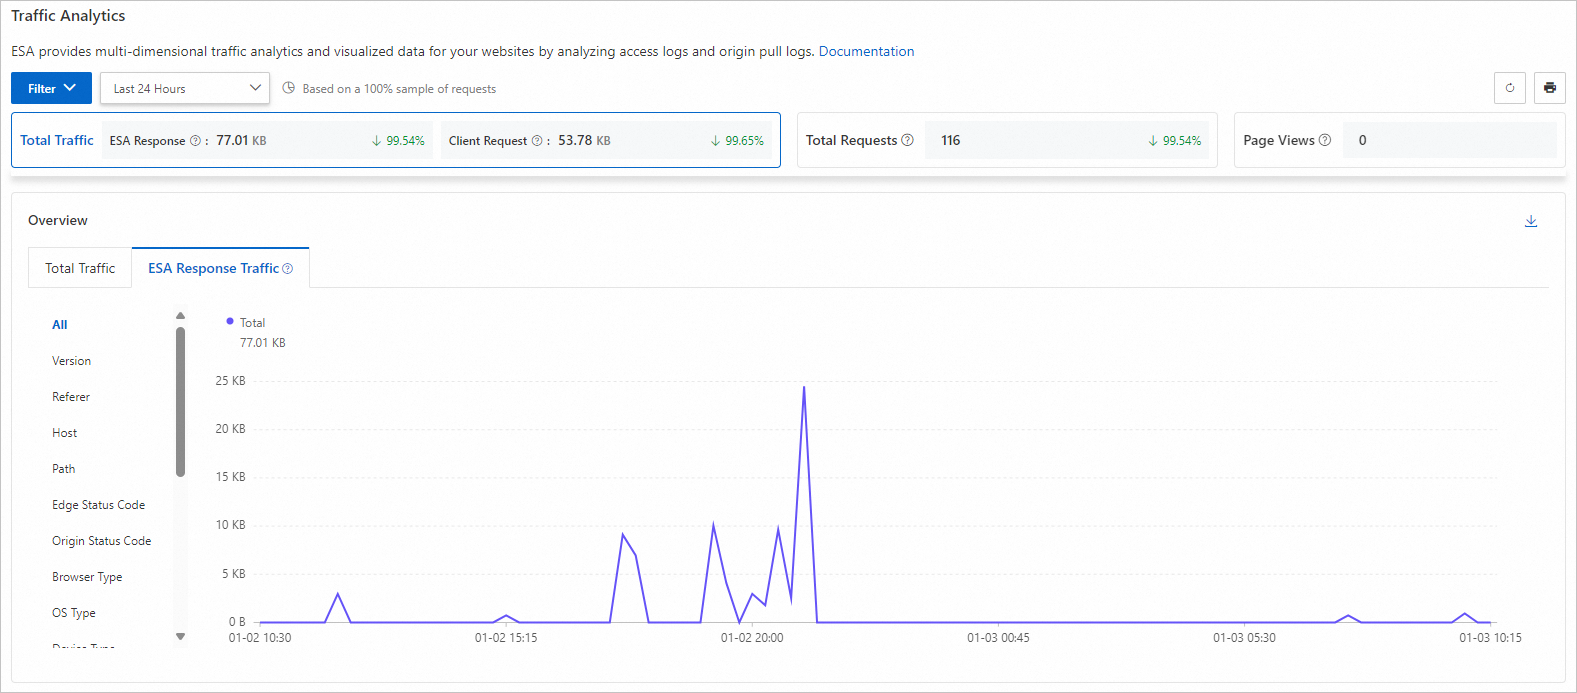Switch to the Total Traffic chart tab

click(80, 268)
